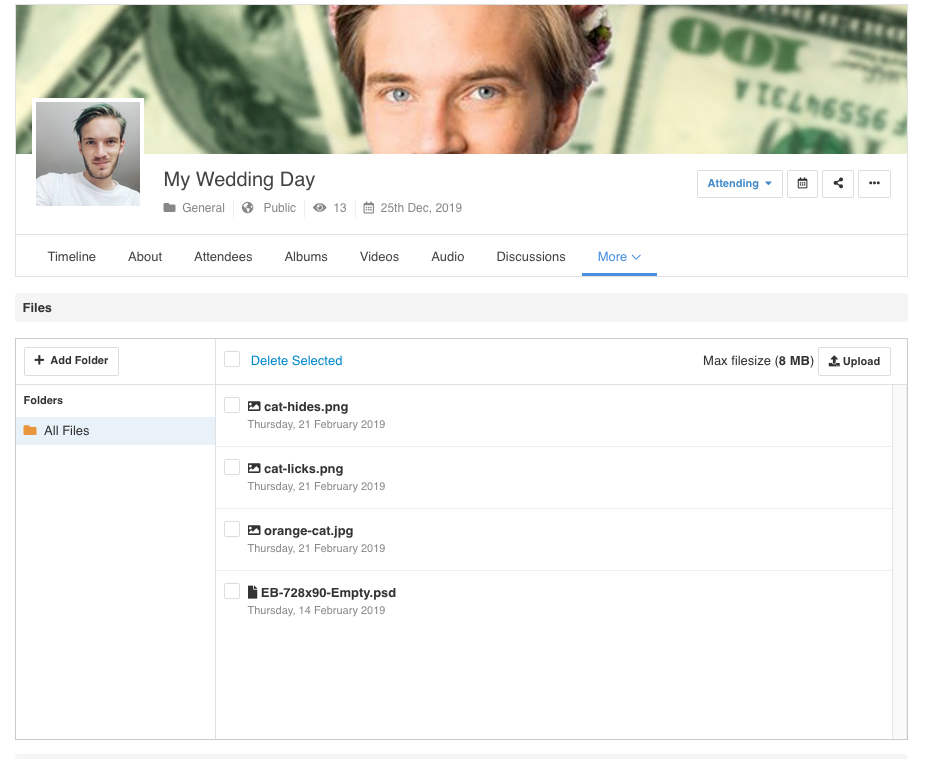Click the views count 13
This screenshot has width=925, height=759.
point(340,208)
